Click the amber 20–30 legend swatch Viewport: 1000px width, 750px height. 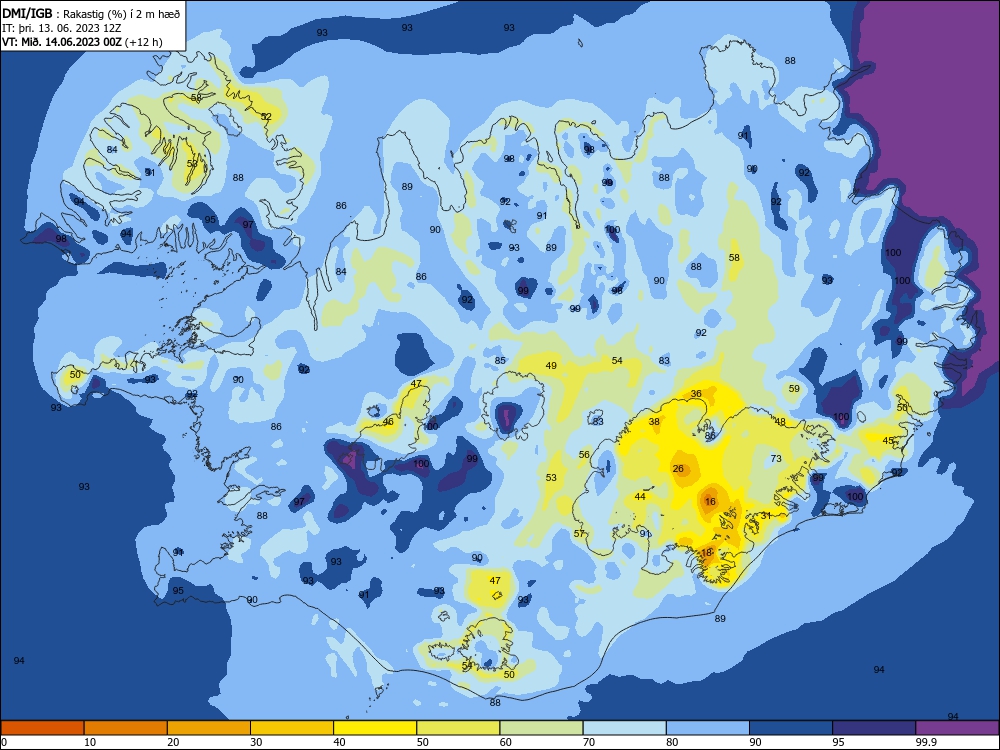click(x=209, y=728)
